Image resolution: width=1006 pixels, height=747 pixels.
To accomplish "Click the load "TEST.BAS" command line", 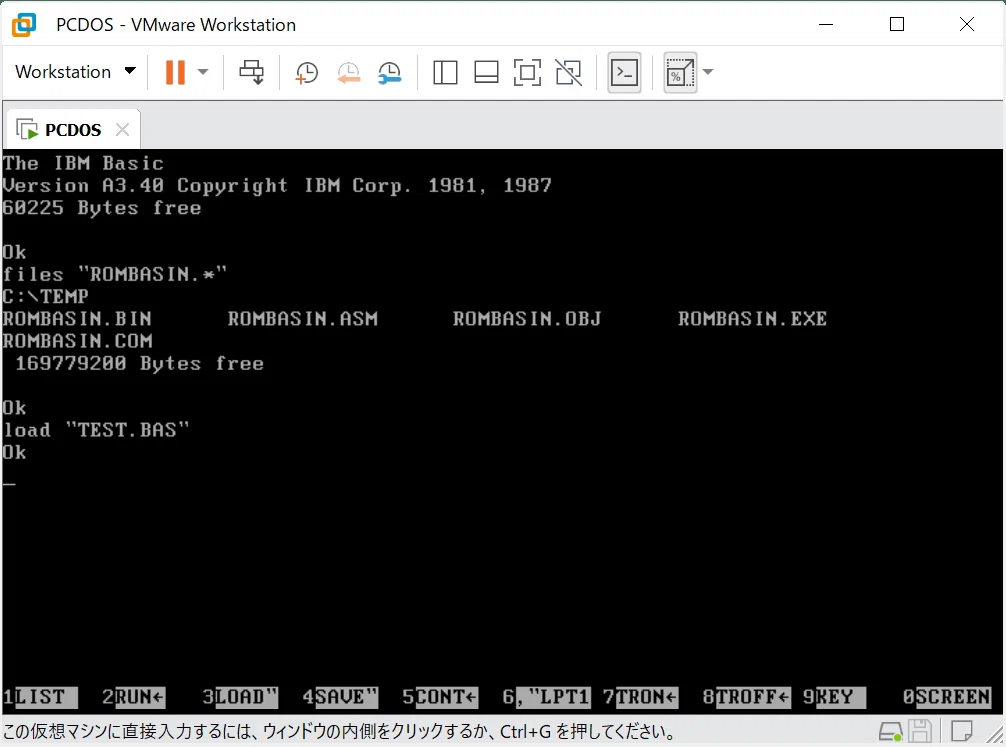I will 96,430.
